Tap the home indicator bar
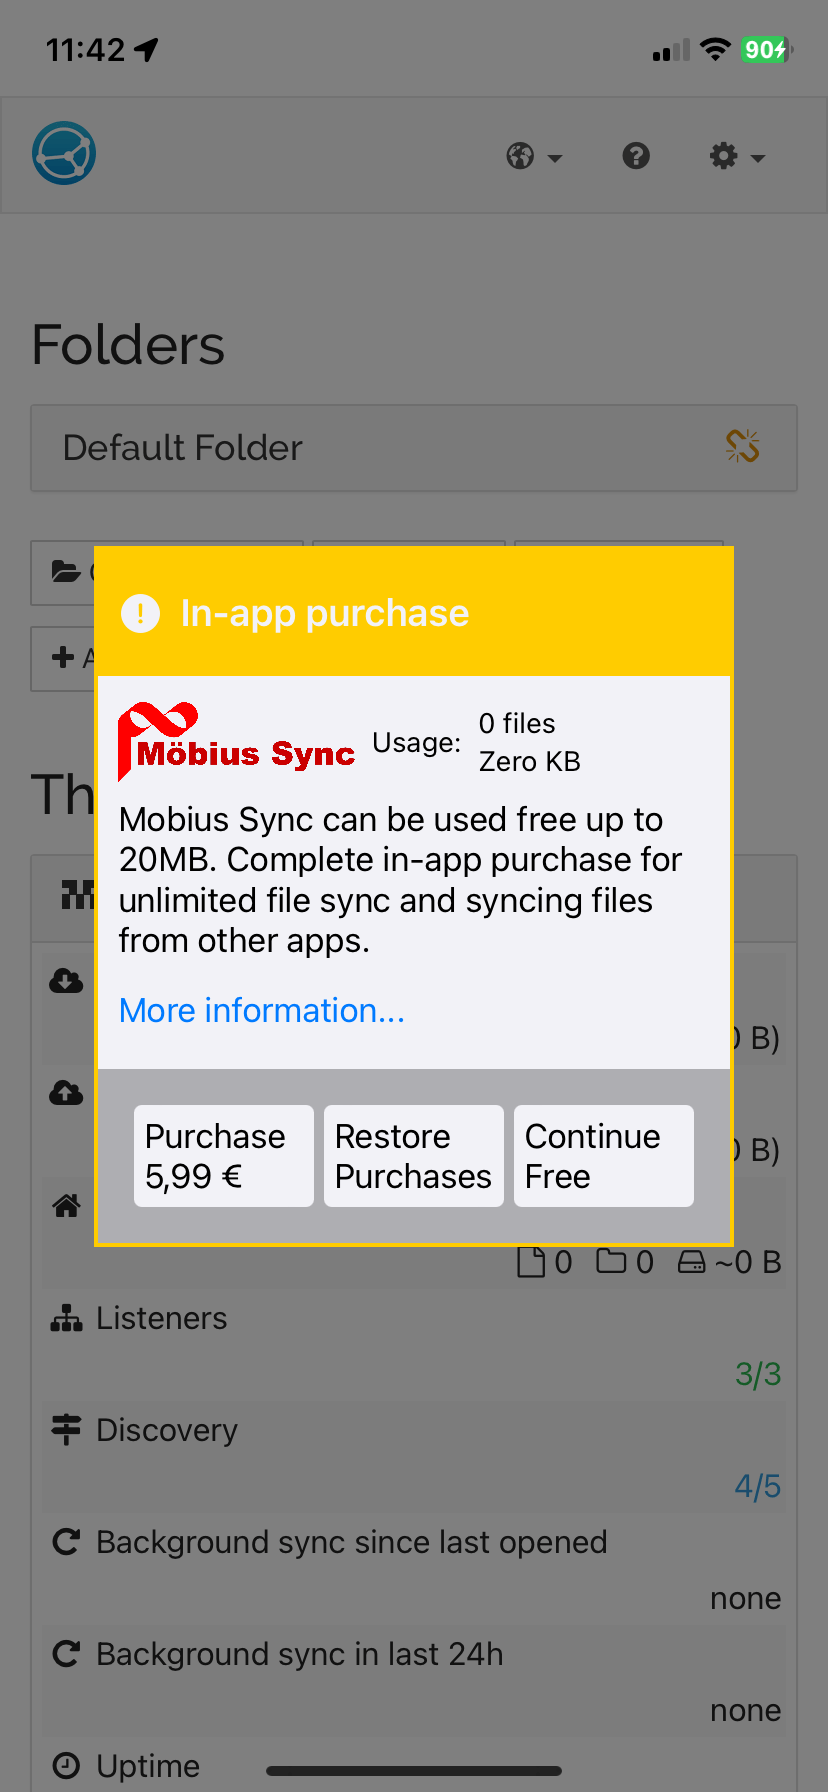Viewport: 828px width, 1792px height. point(414,1771)
